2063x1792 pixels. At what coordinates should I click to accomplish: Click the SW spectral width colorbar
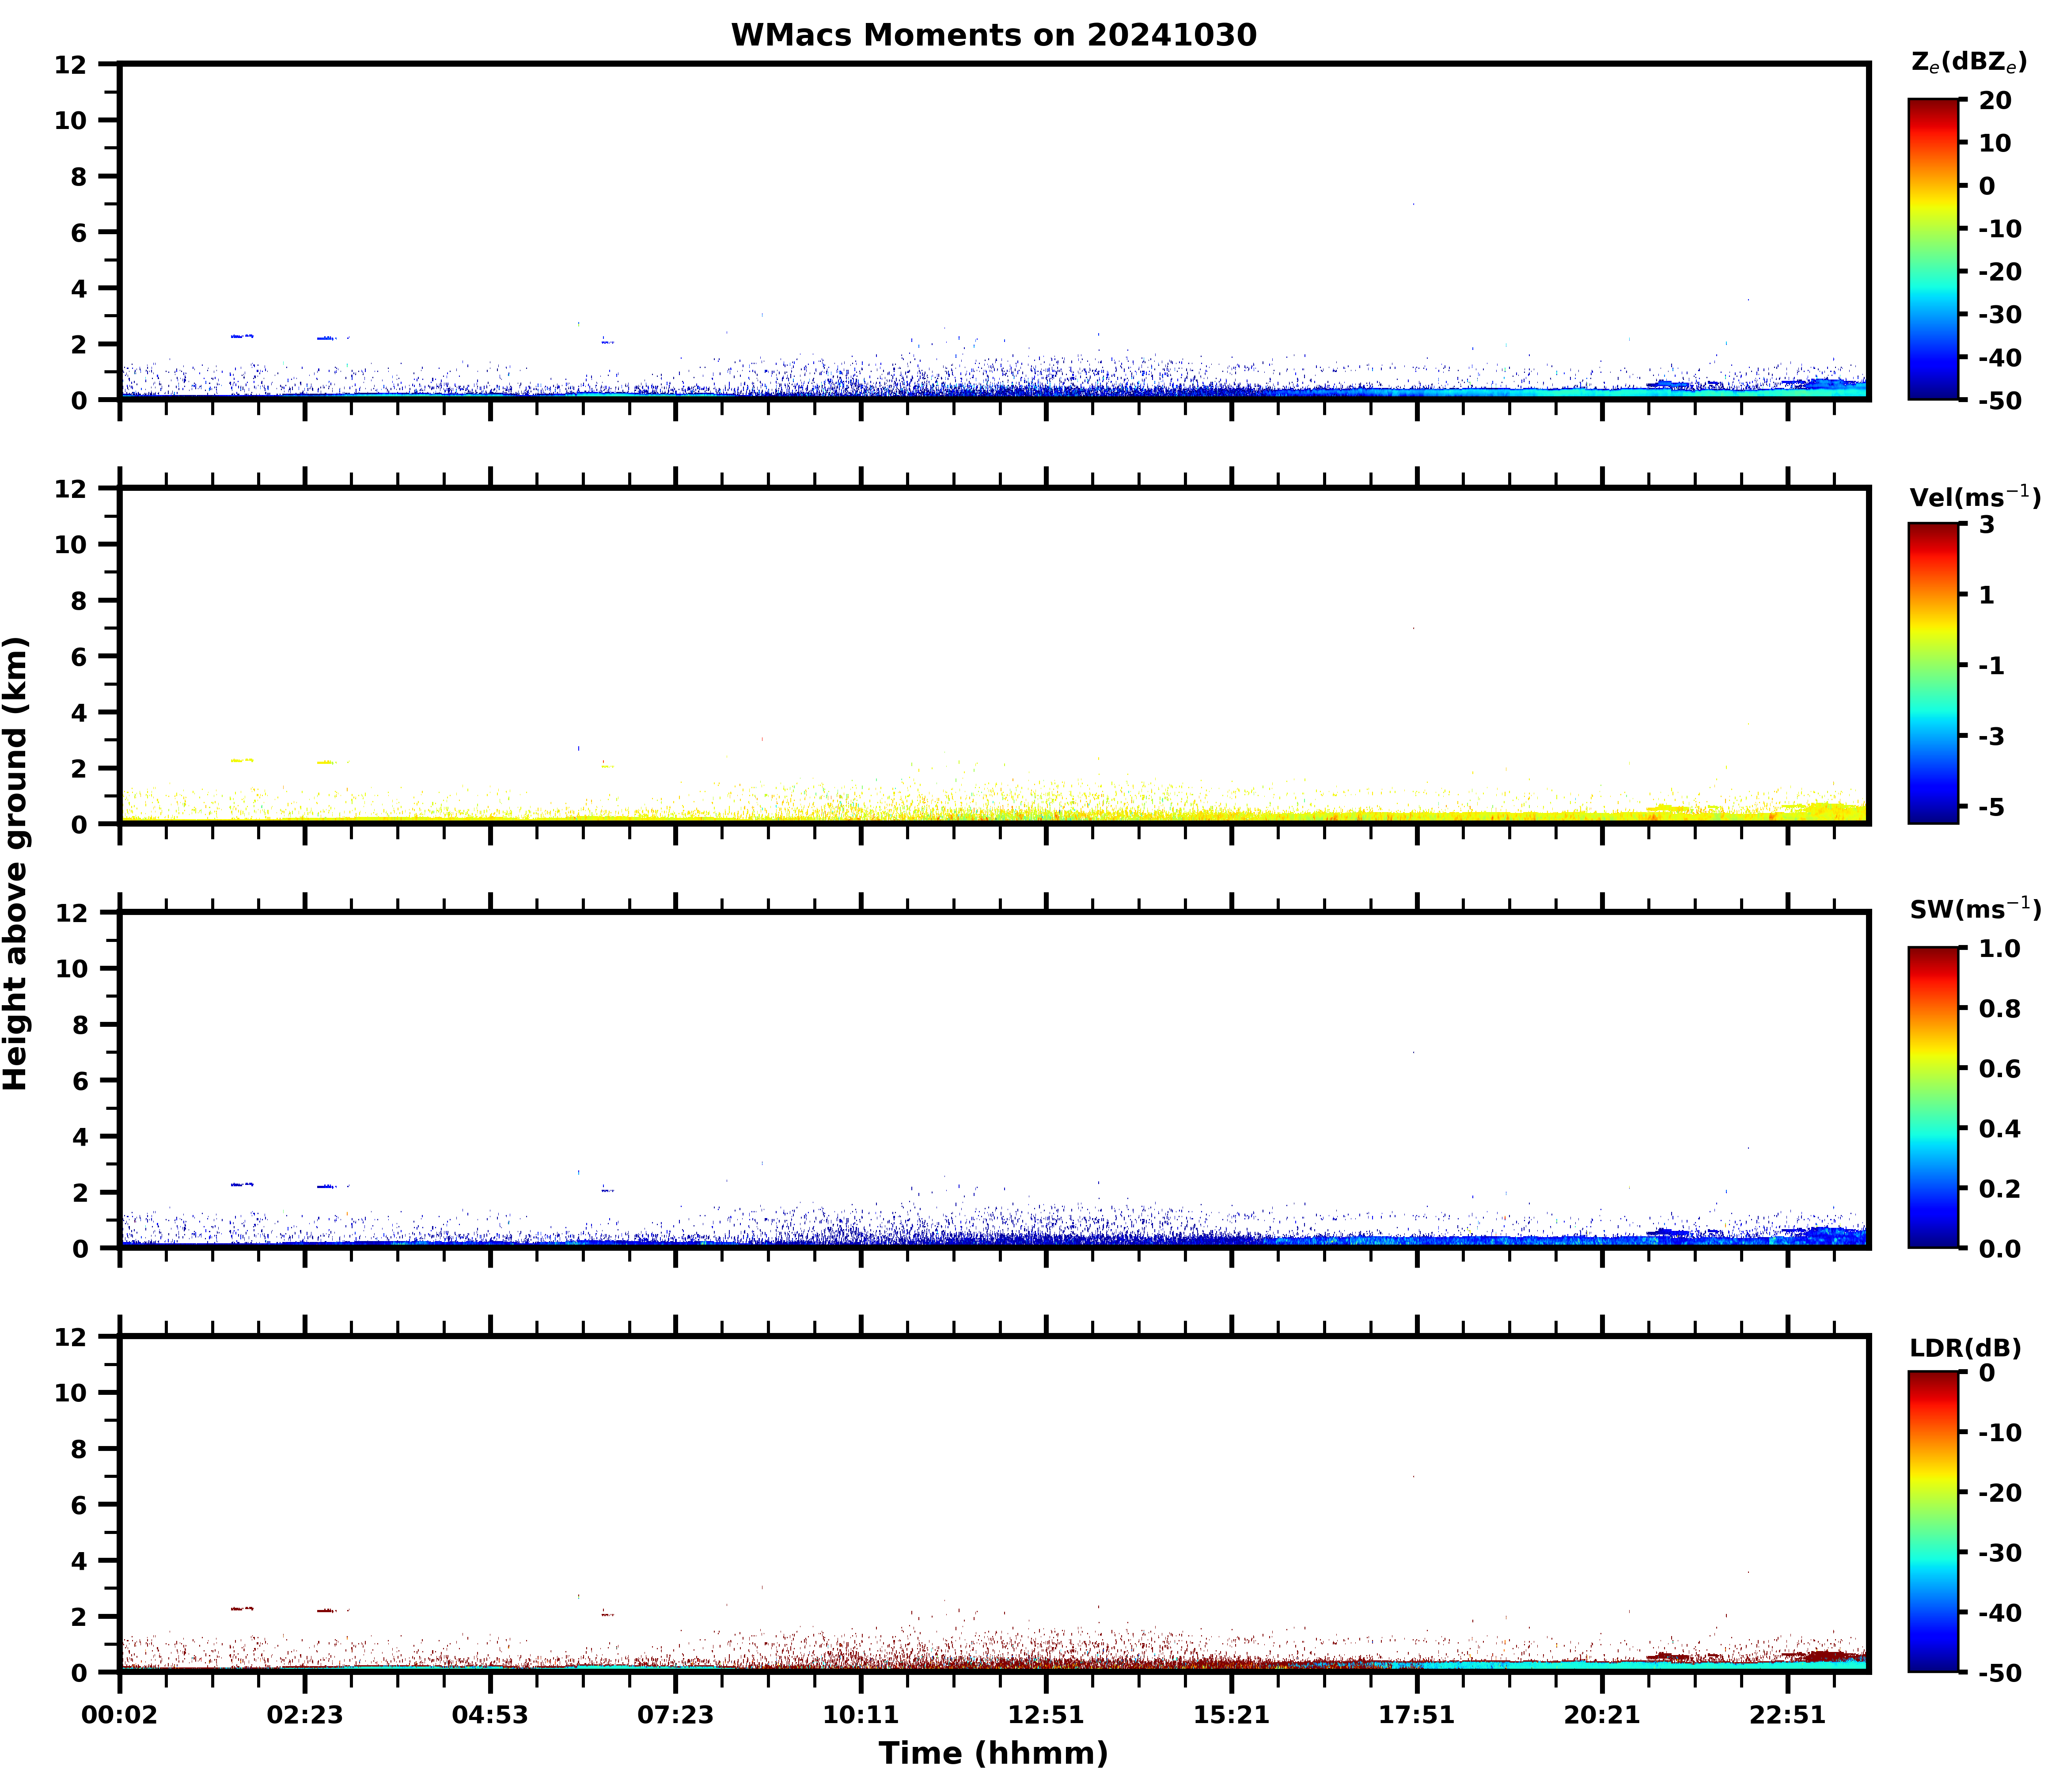(x=1933, y=1097)
